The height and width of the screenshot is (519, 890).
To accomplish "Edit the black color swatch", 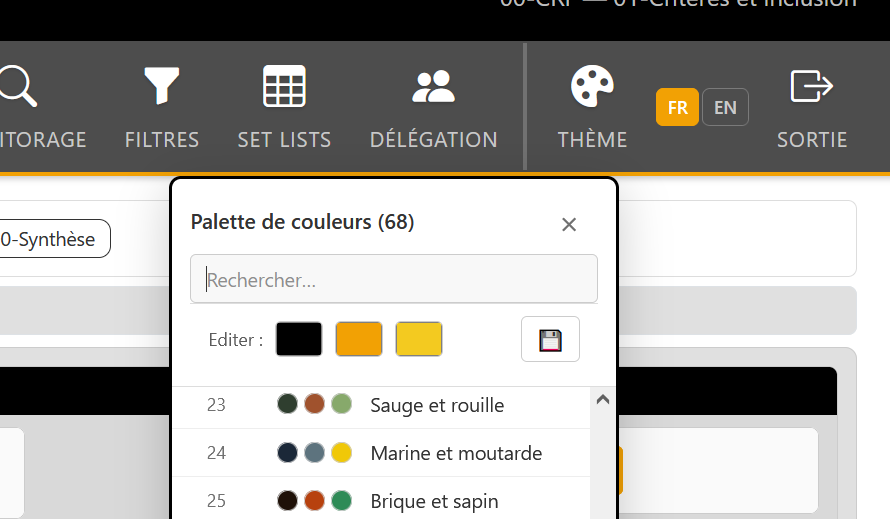I will 299,339.
